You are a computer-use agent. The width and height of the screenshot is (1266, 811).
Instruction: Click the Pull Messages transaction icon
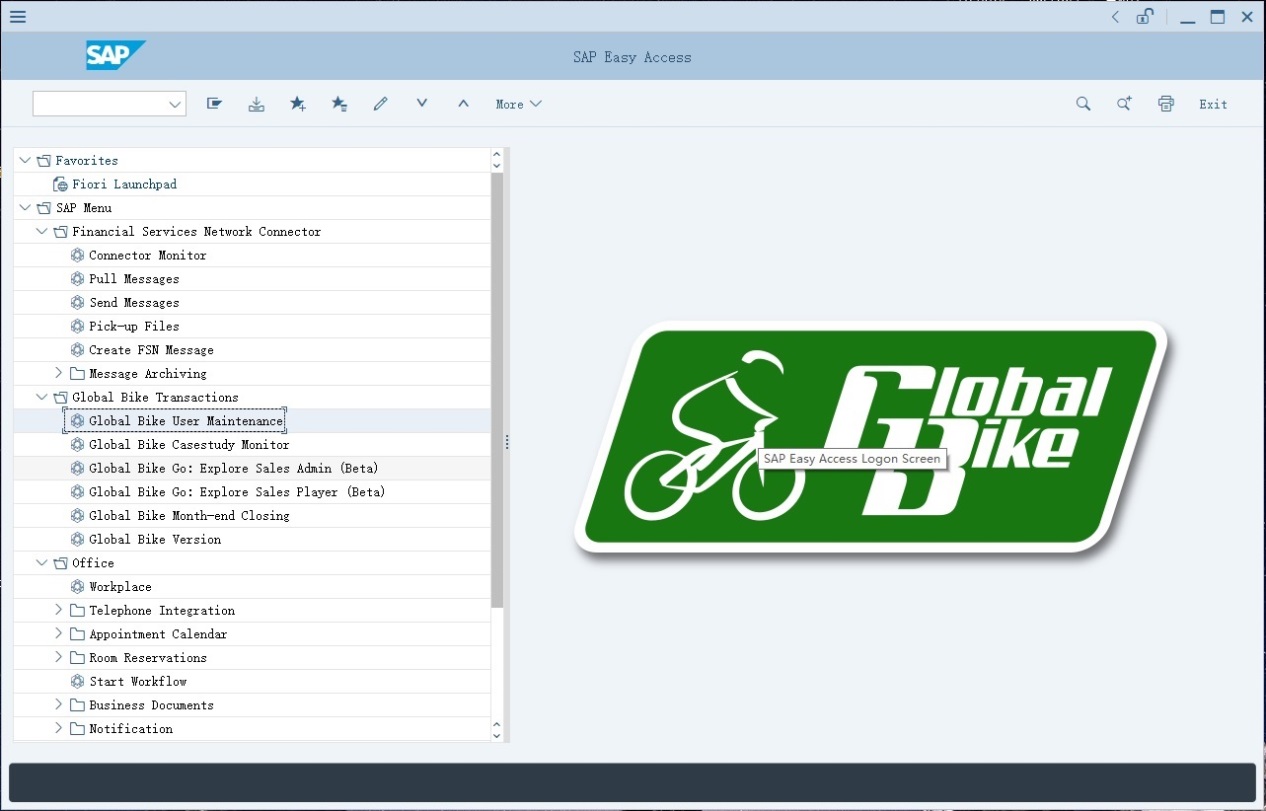78,279
